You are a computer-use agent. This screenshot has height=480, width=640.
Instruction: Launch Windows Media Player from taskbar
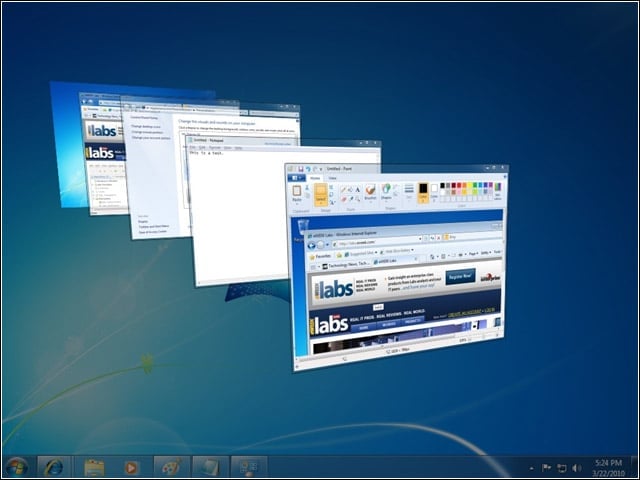(131, 467)
